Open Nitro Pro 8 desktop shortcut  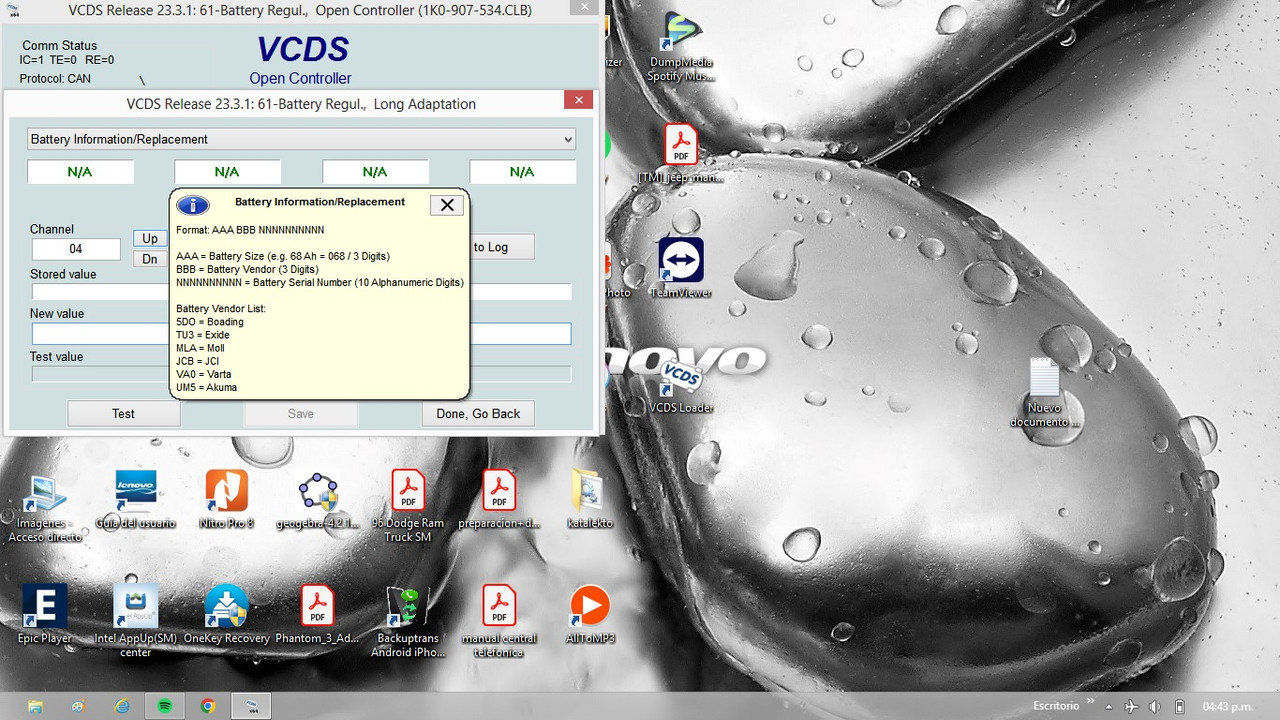coord(226,500)
